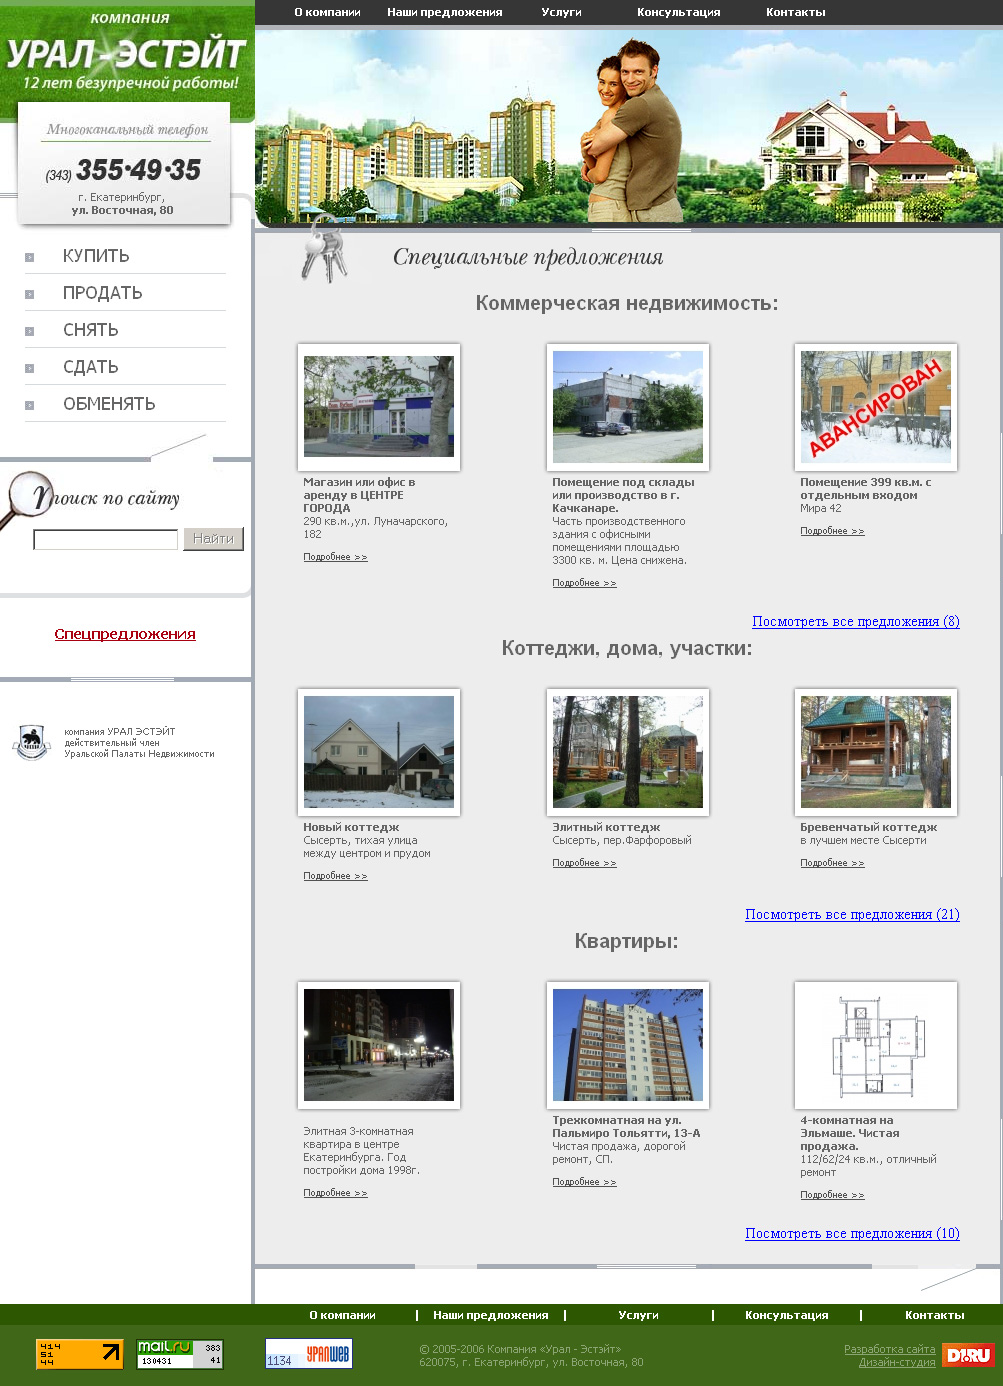The image size is (1003, 1386).
Task: Click Подробнее under 4-комнатная на Эльмаше
Action: pyautogui.click(x=832, y=1195)
